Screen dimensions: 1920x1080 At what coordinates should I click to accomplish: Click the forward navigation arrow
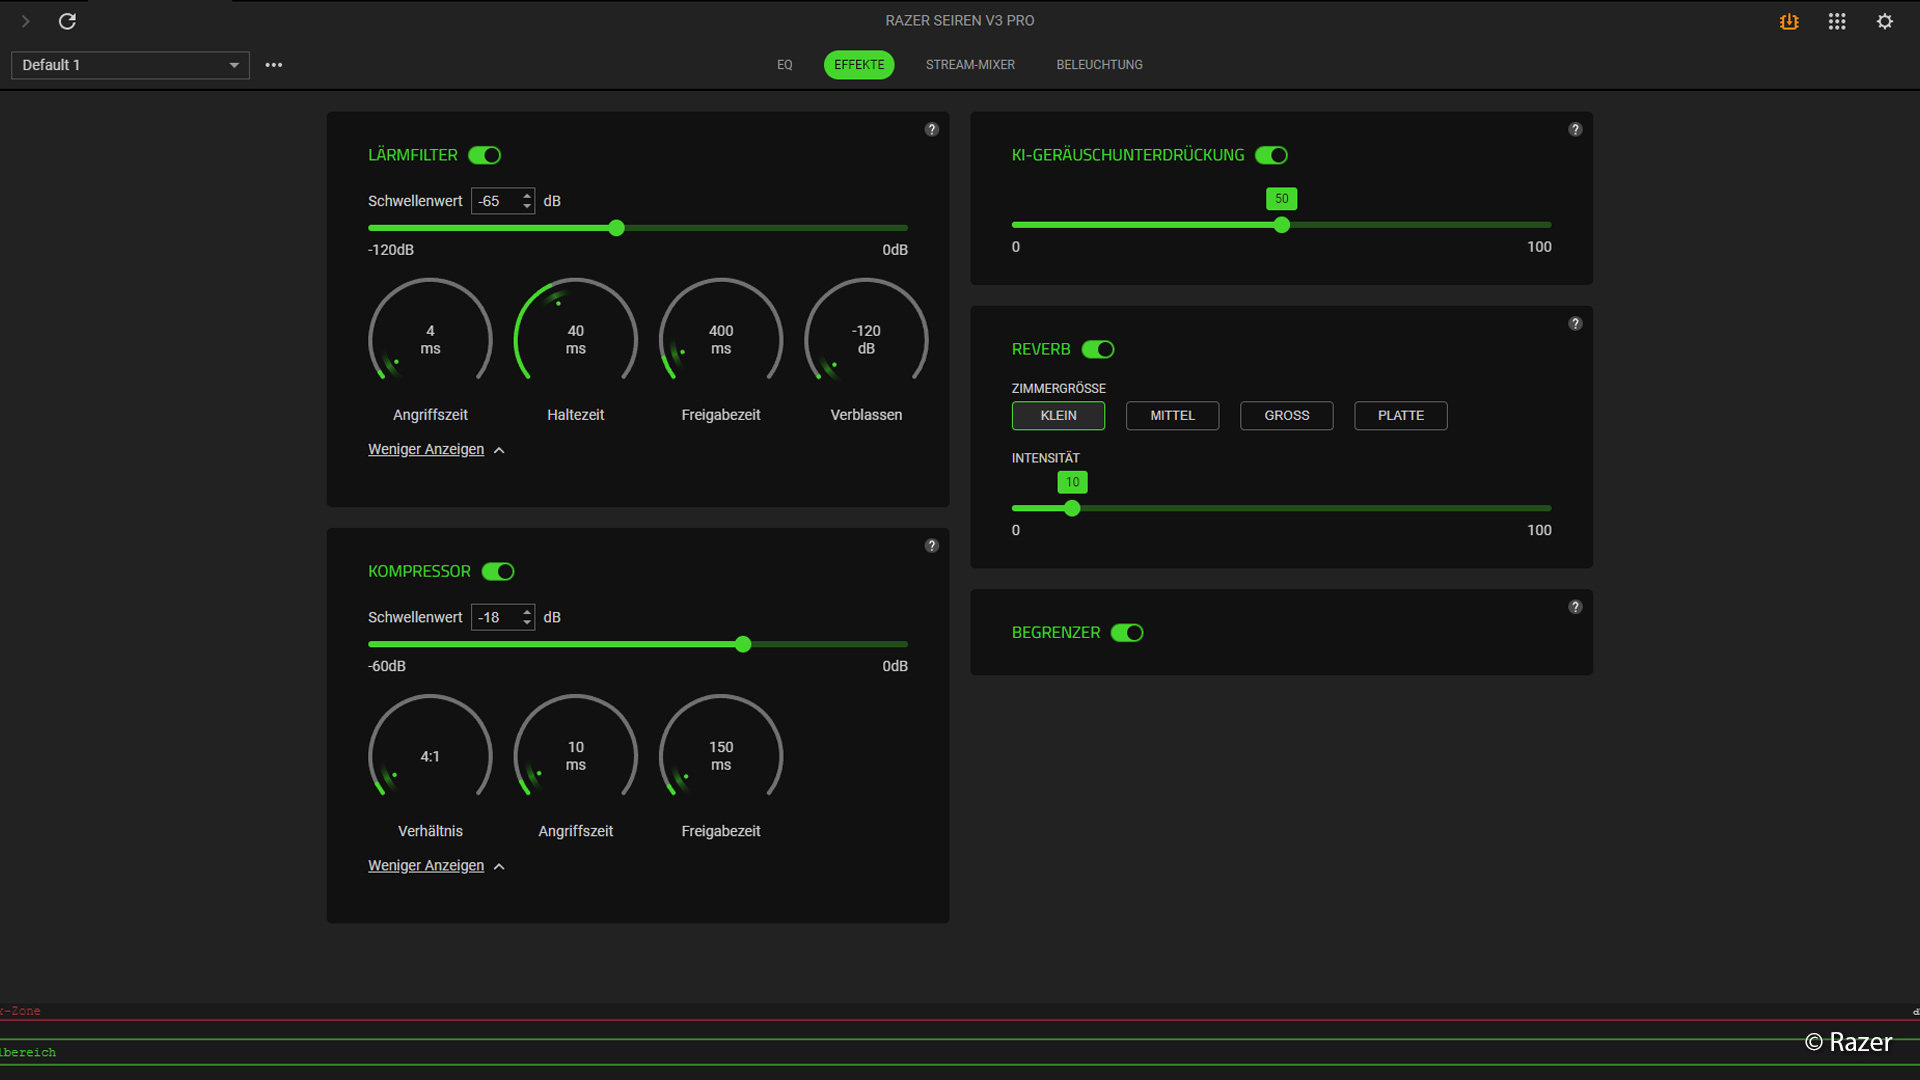(x=26, y=21)
